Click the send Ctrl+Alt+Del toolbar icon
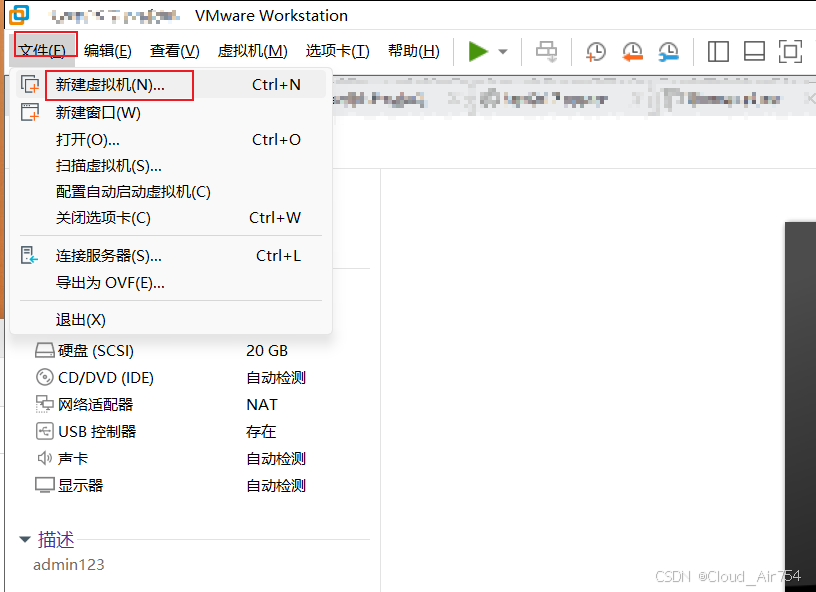This screenshot has width=816, height=592. (546, 52)
